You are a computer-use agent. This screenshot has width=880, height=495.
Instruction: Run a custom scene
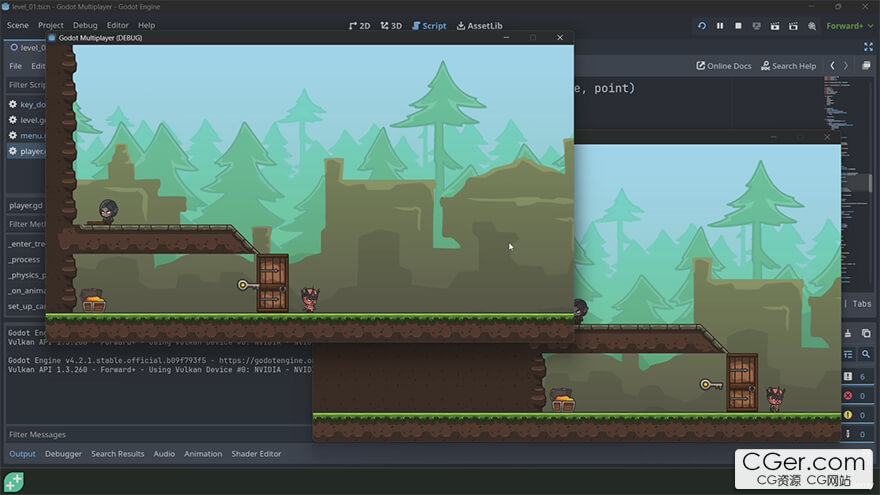[x=794, y=26]
